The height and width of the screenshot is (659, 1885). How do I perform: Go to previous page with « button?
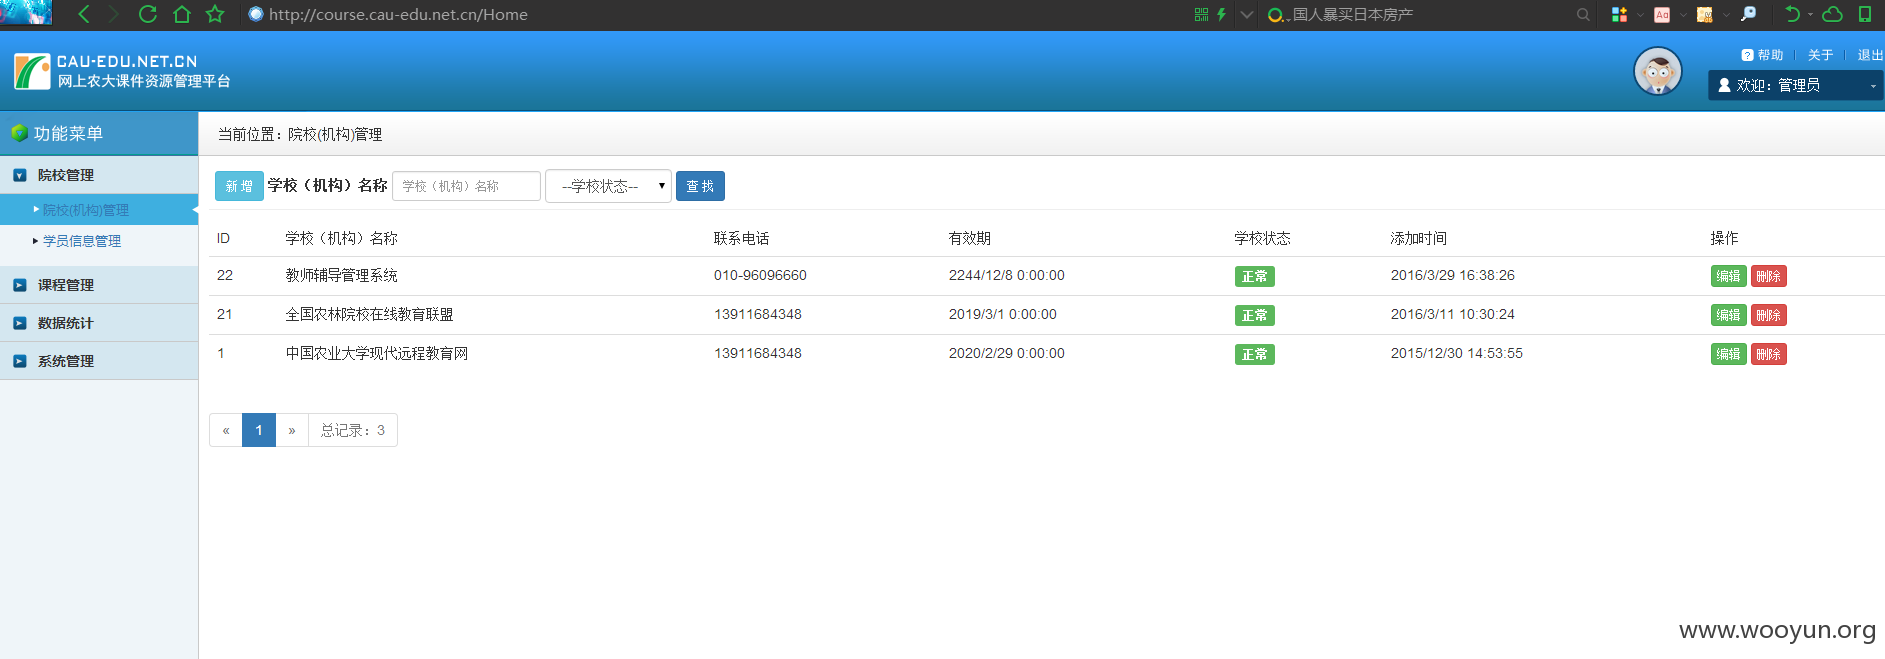click(226, 430)
